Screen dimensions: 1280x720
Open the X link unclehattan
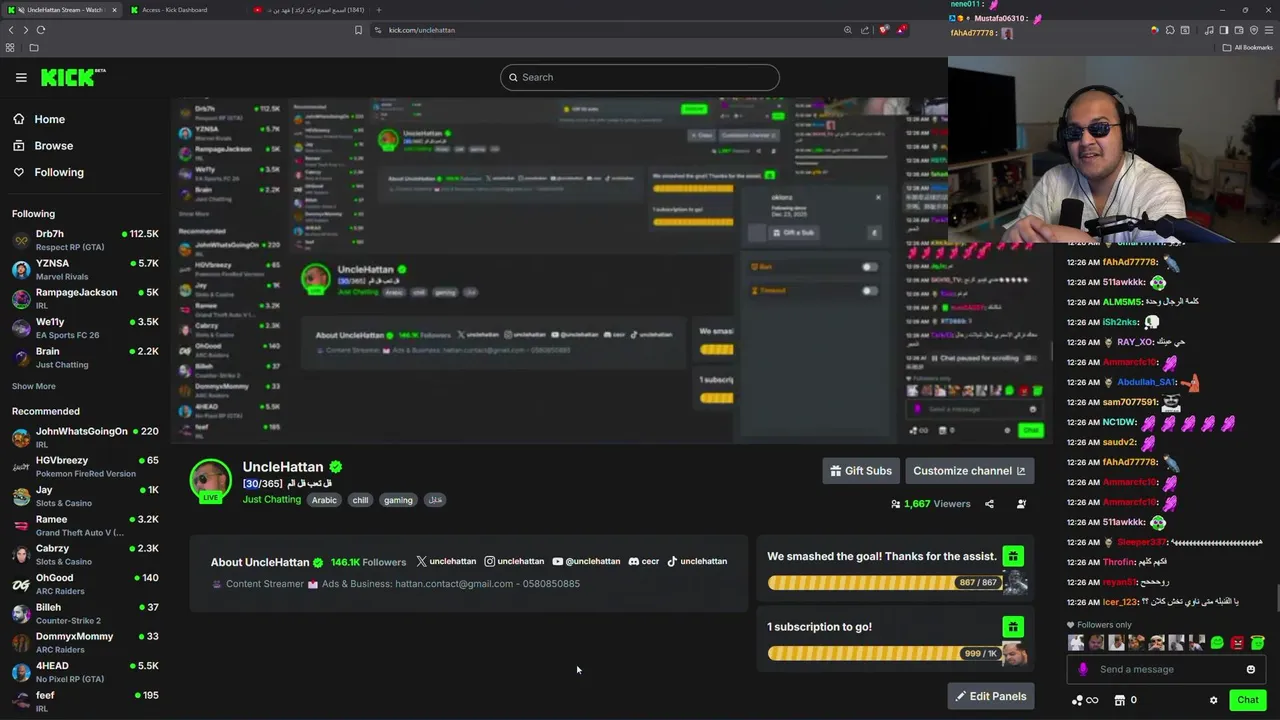[x=446, y=561]
